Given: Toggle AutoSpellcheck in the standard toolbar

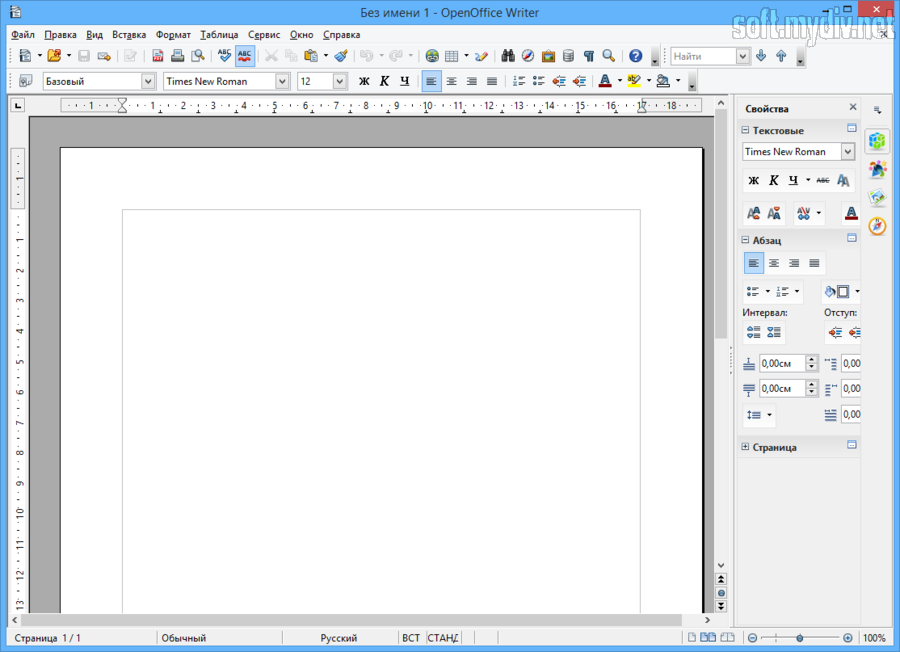Looking at the screenshot, I should [245, 56].
